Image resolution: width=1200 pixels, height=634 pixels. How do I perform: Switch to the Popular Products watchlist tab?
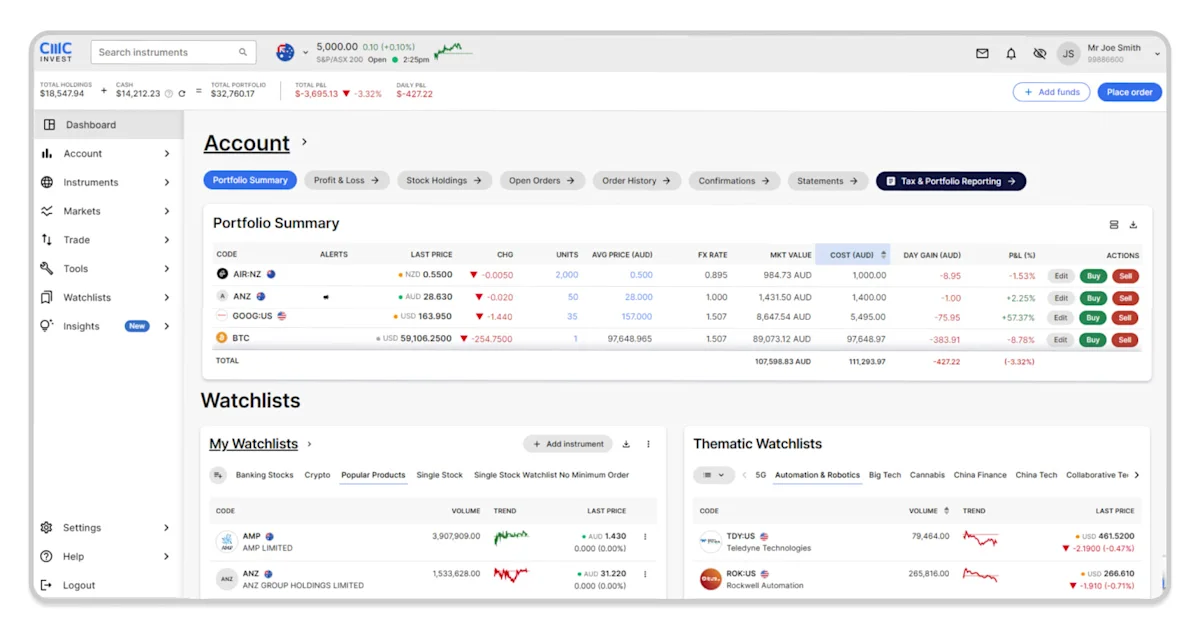(373, 475)
